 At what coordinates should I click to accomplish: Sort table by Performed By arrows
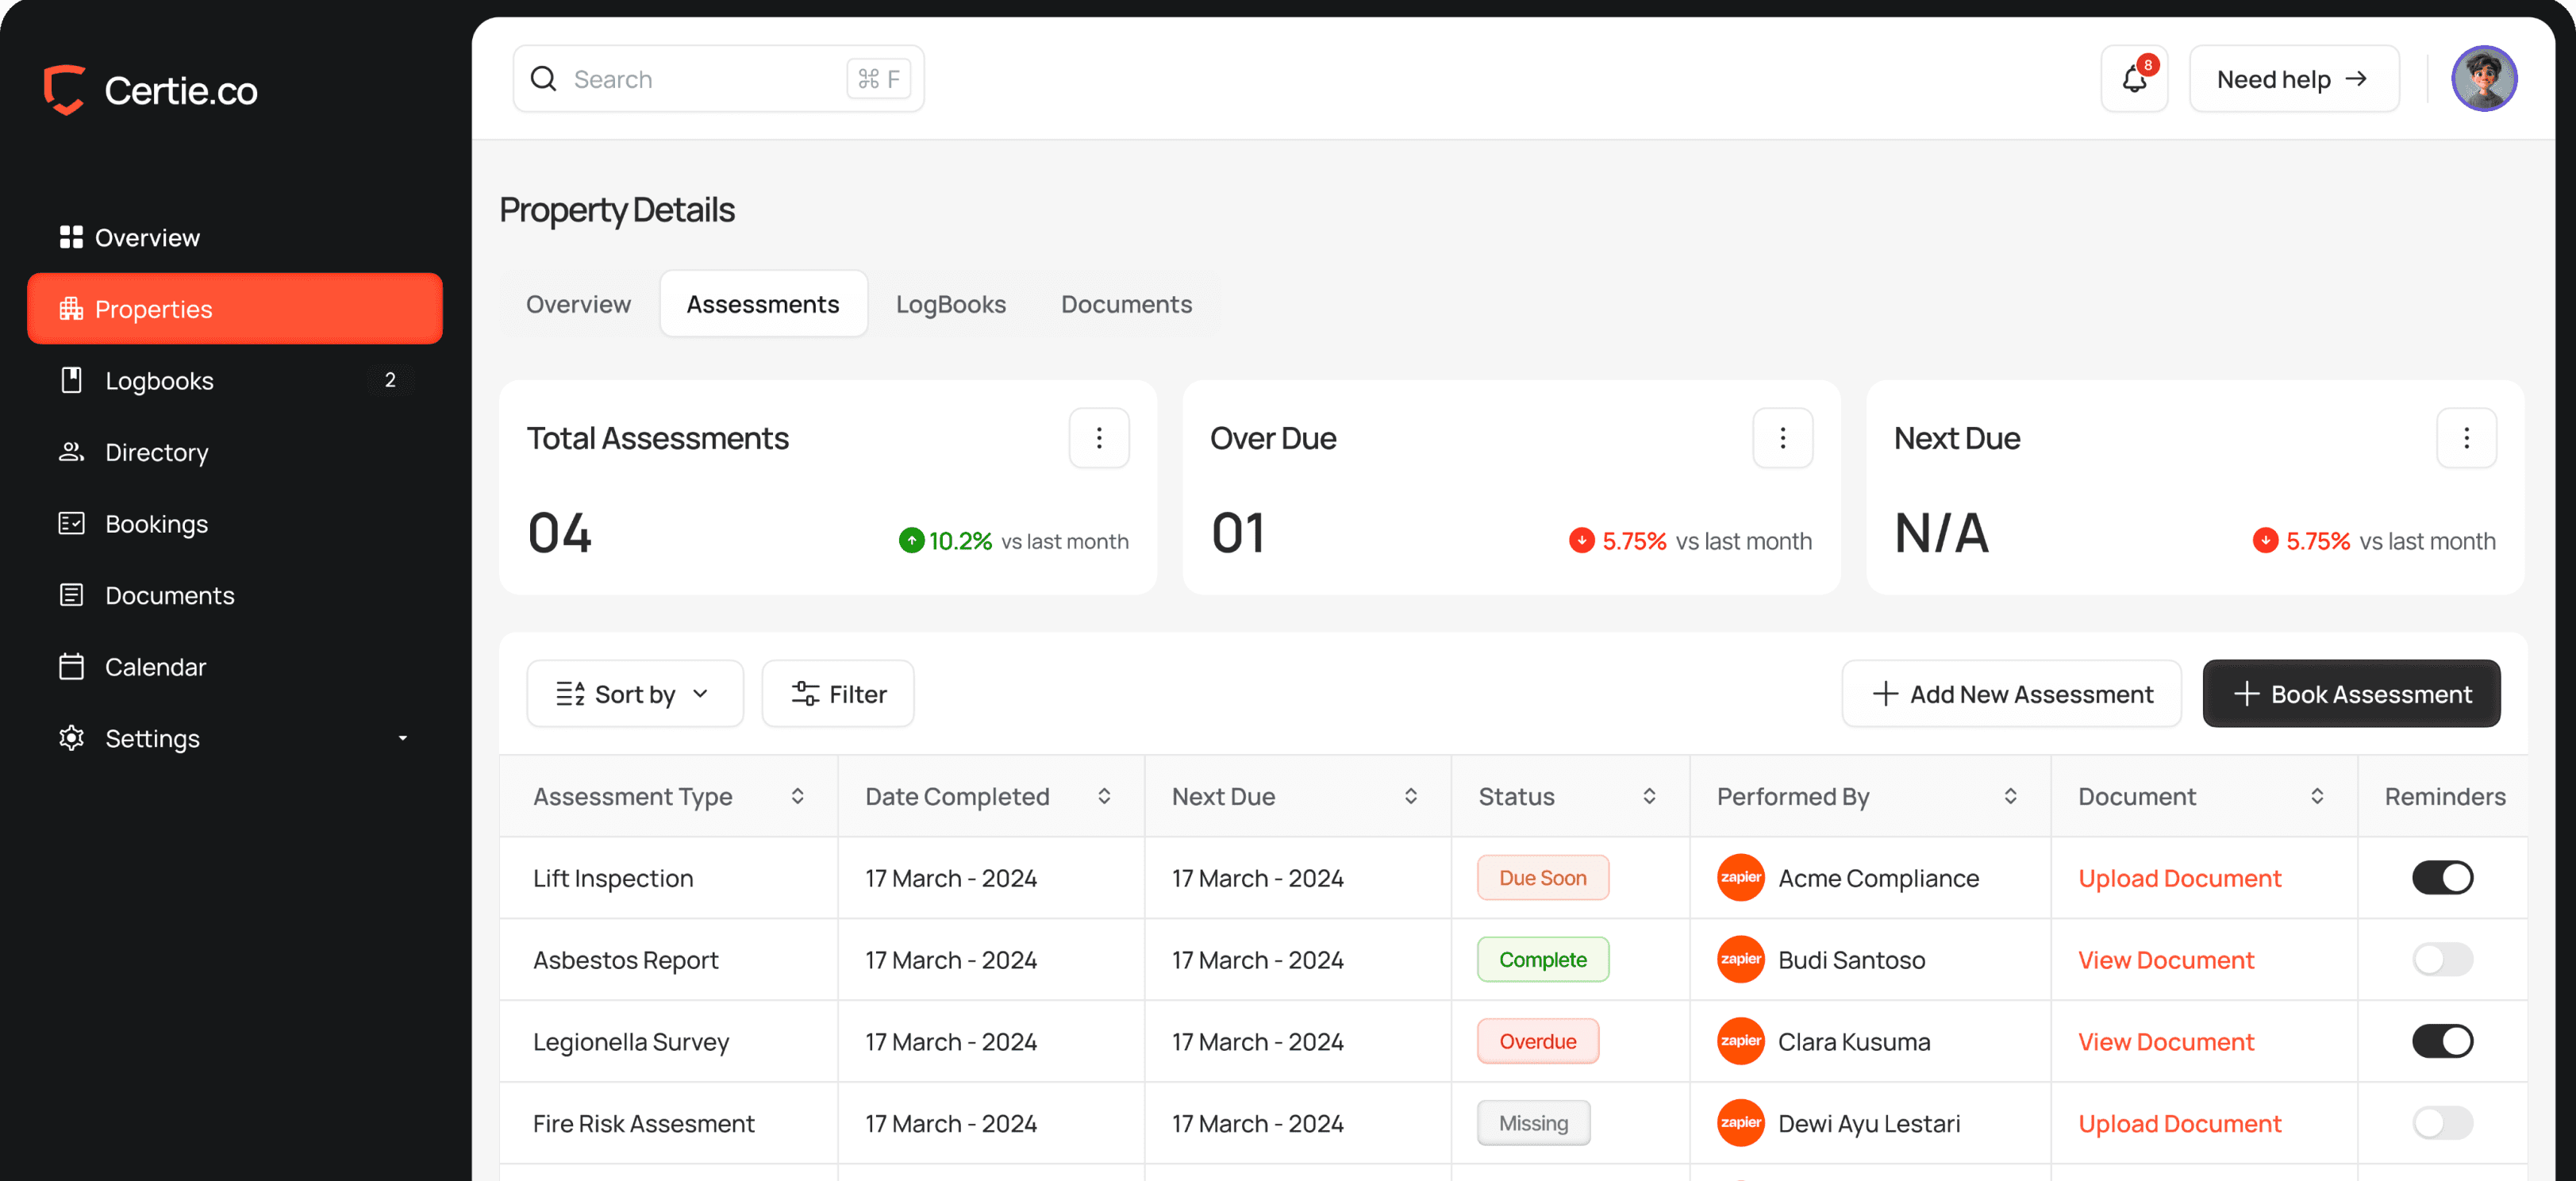[x=2010, y=796]
